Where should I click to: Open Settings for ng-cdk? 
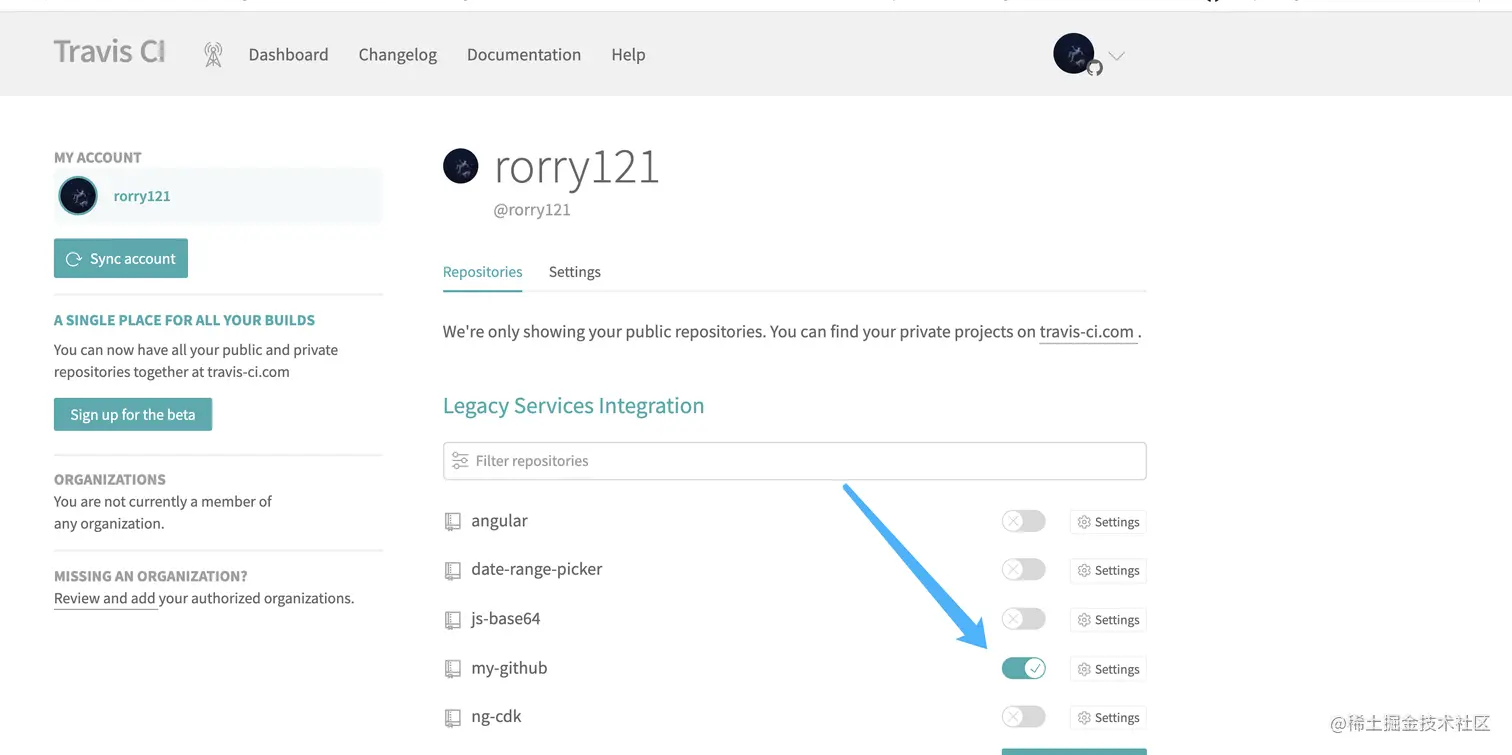click(1108, 718)
